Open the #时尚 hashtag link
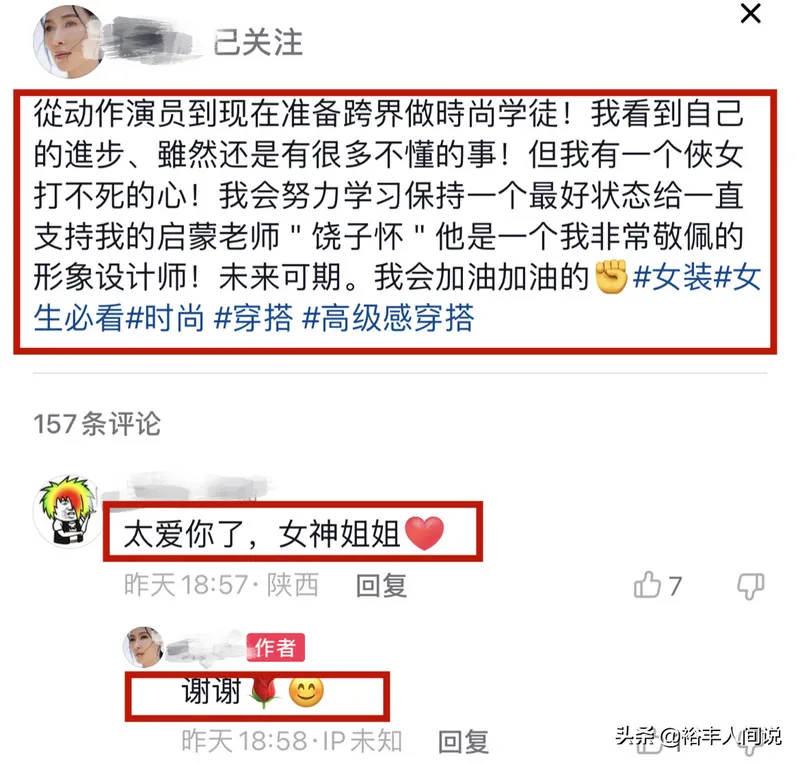 pyautogui.click(x=165, y=318)
